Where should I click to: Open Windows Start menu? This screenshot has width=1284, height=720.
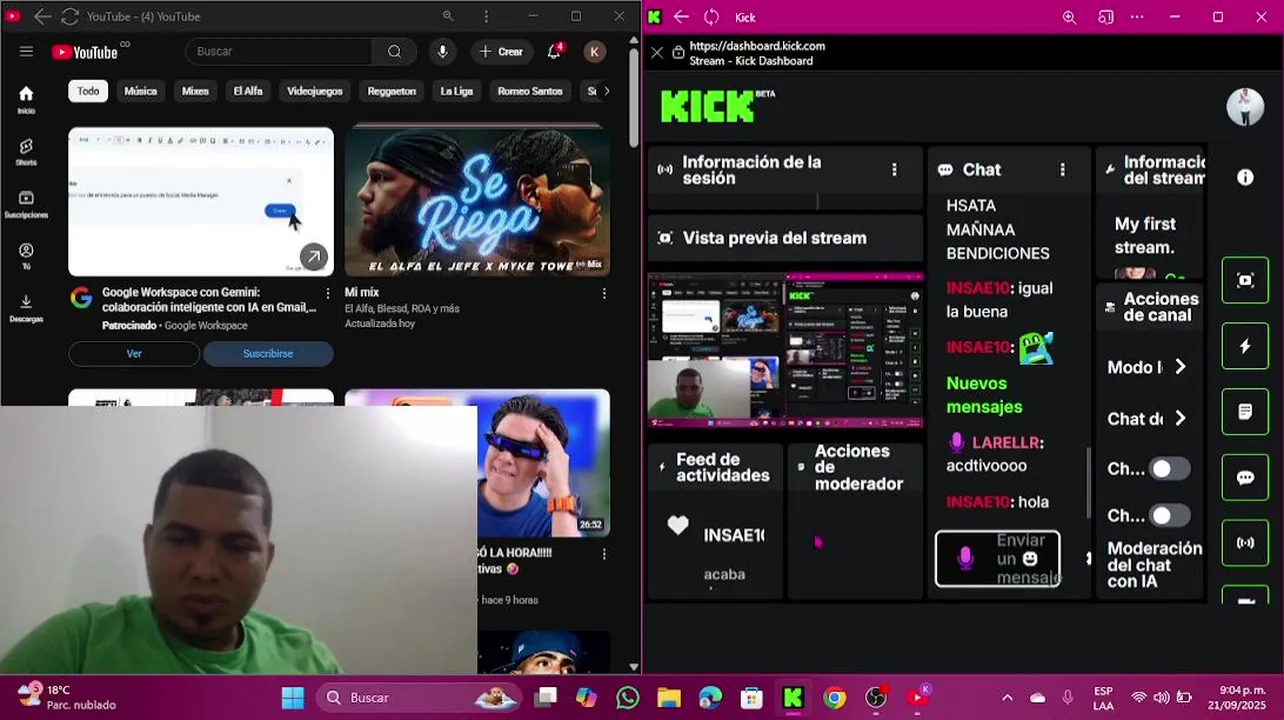point(293,698)
